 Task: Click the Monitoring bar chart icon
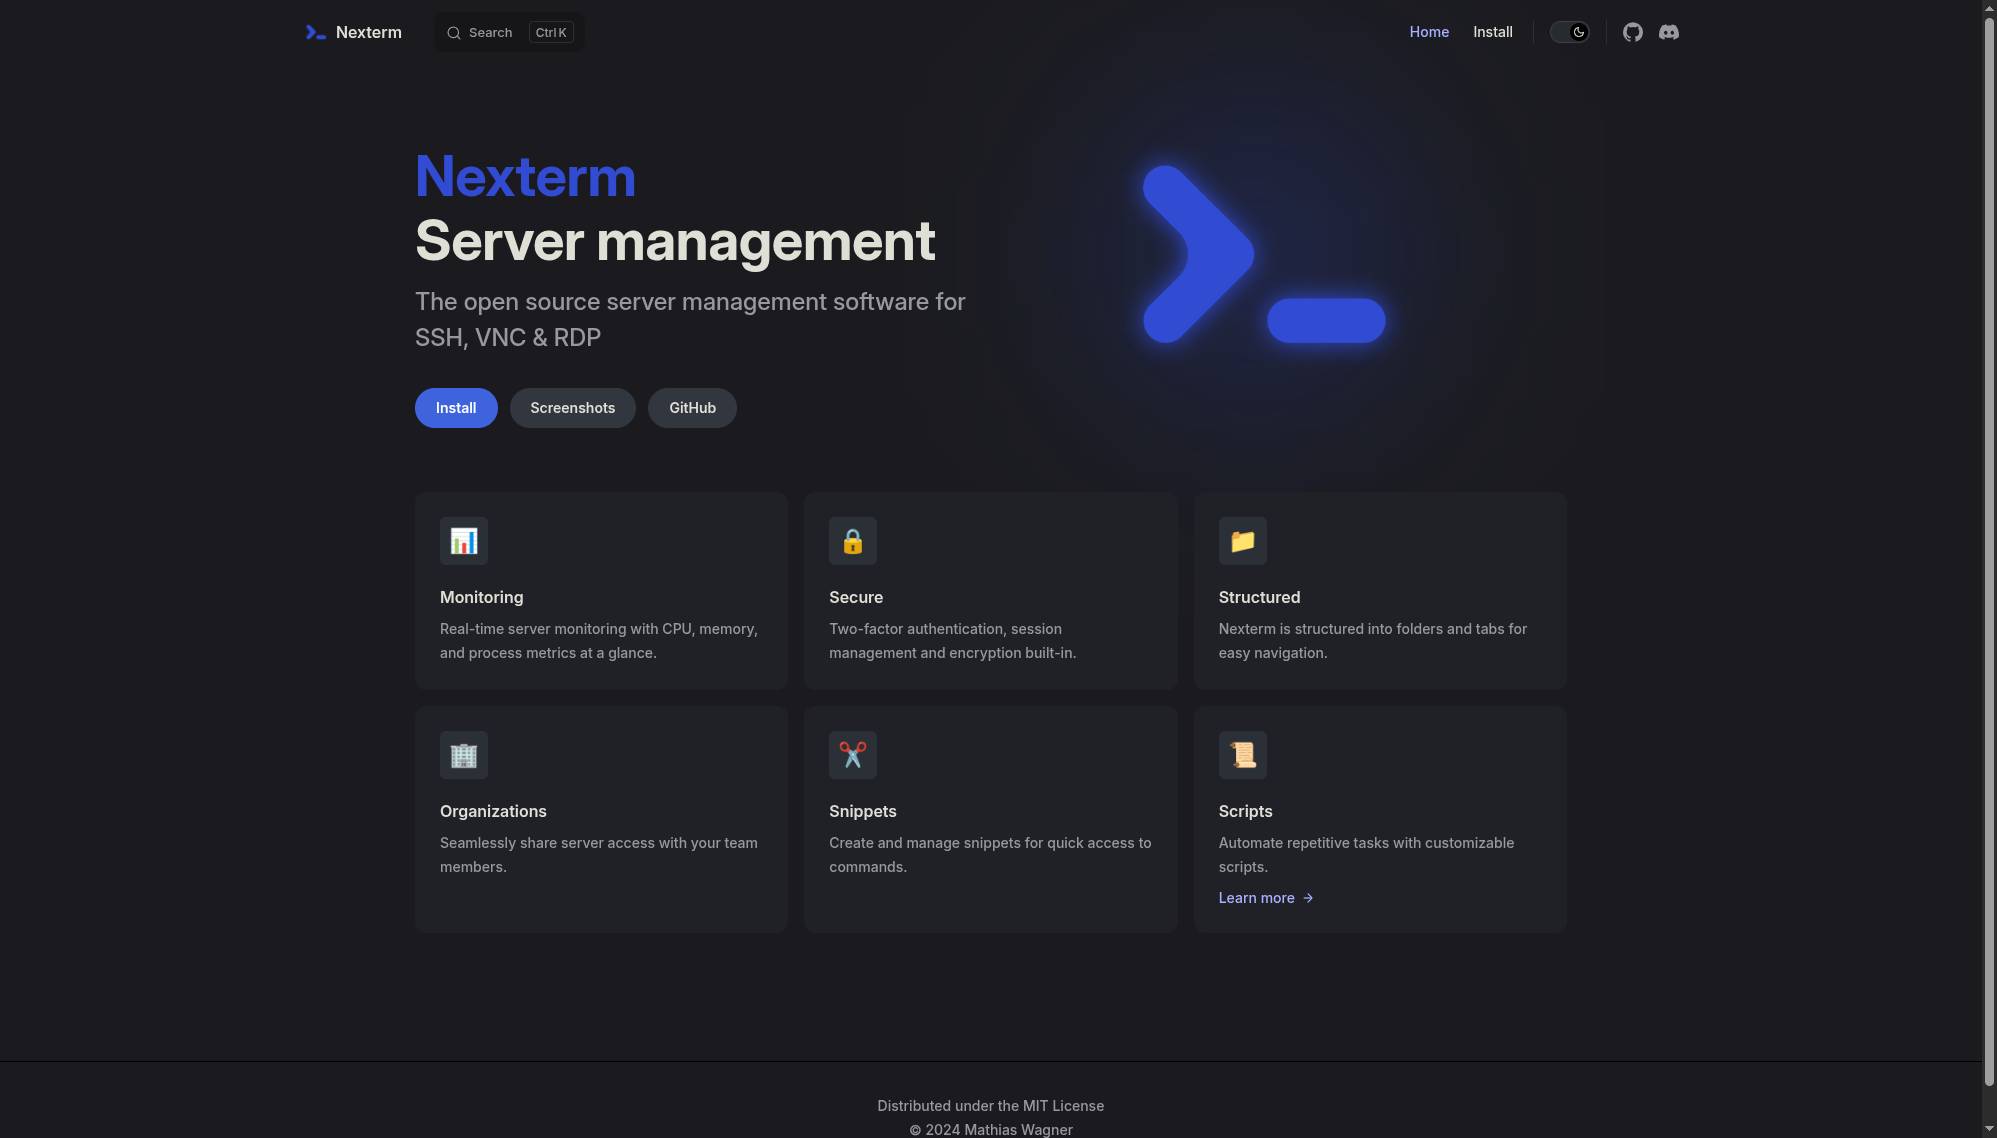click(463, 541)
